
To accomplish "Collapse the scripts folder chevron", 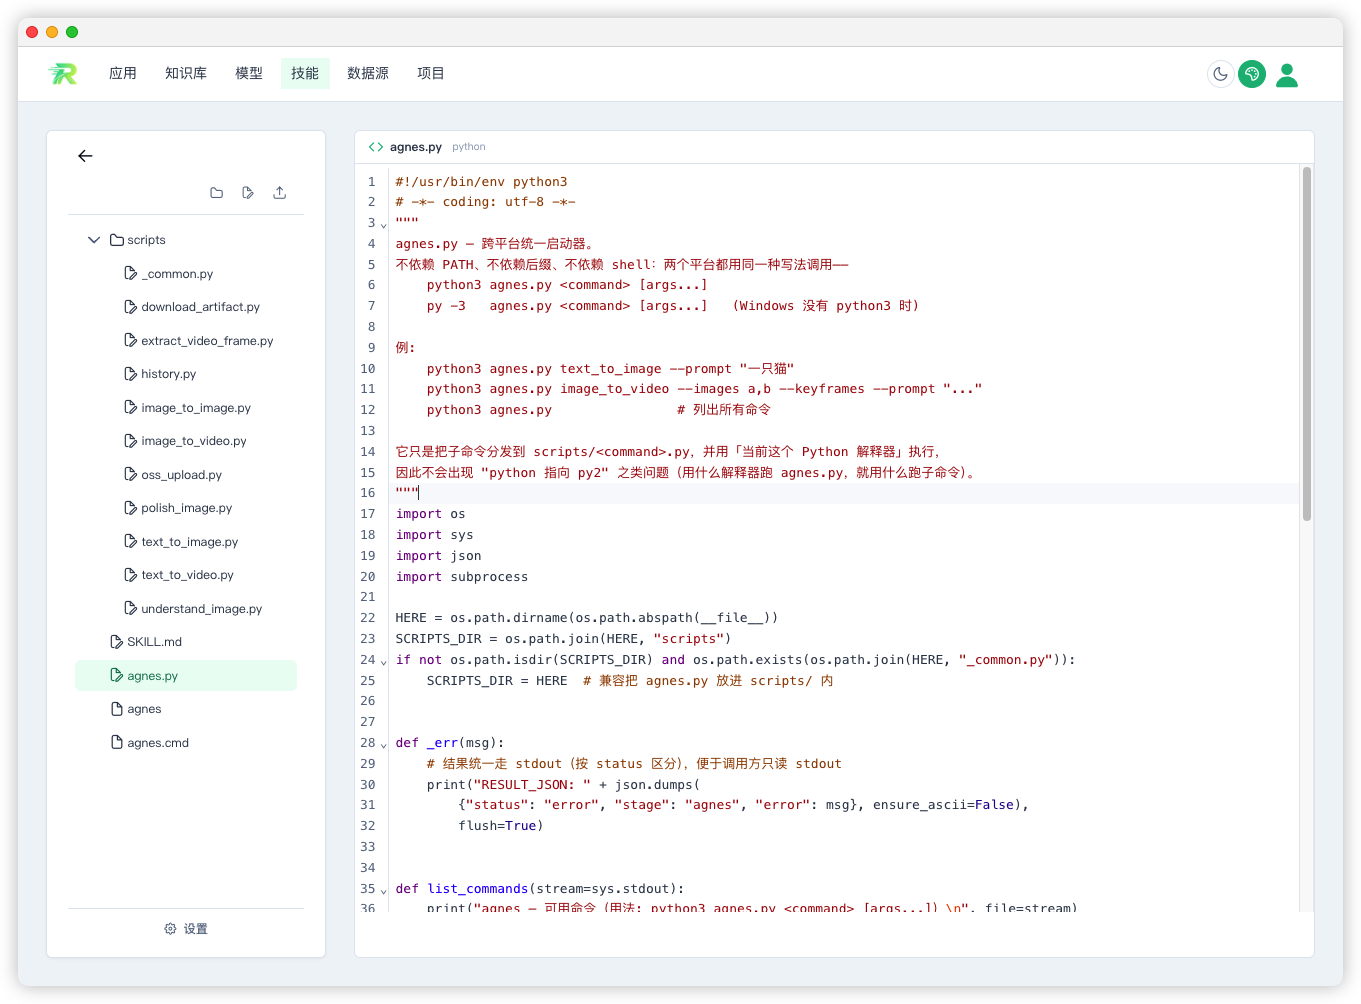I will coord(94,240).
